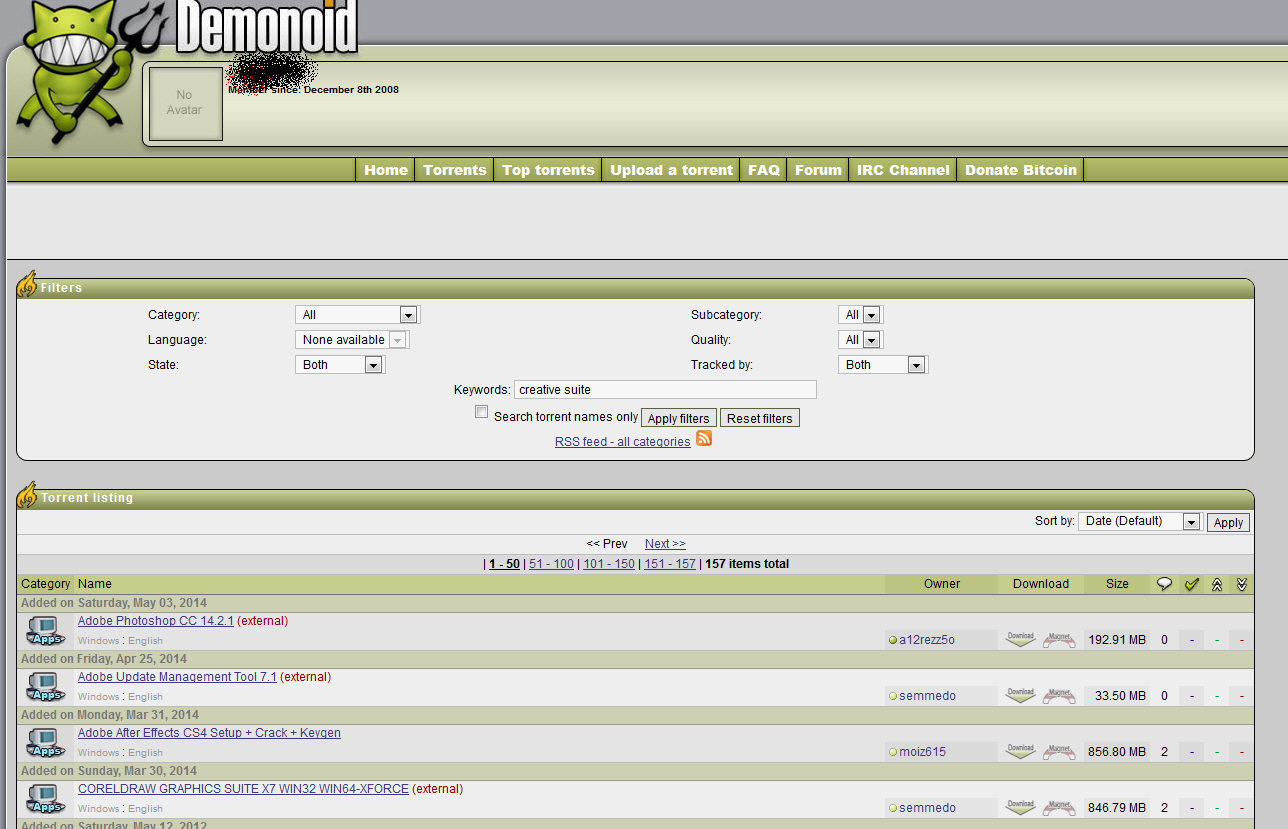Download the Adobe Update Management Tool torrent file
The width and height of the screenshot is (1288, 829).
click(1020, 695)
